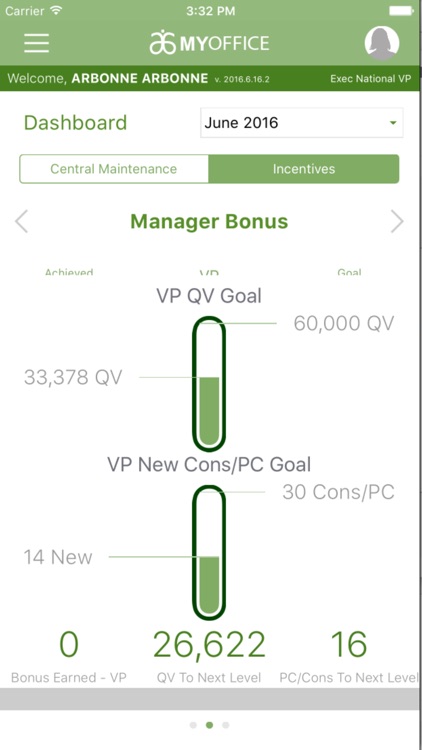Select the middle active page dot
422x750 pixels.
coord(210,725)
